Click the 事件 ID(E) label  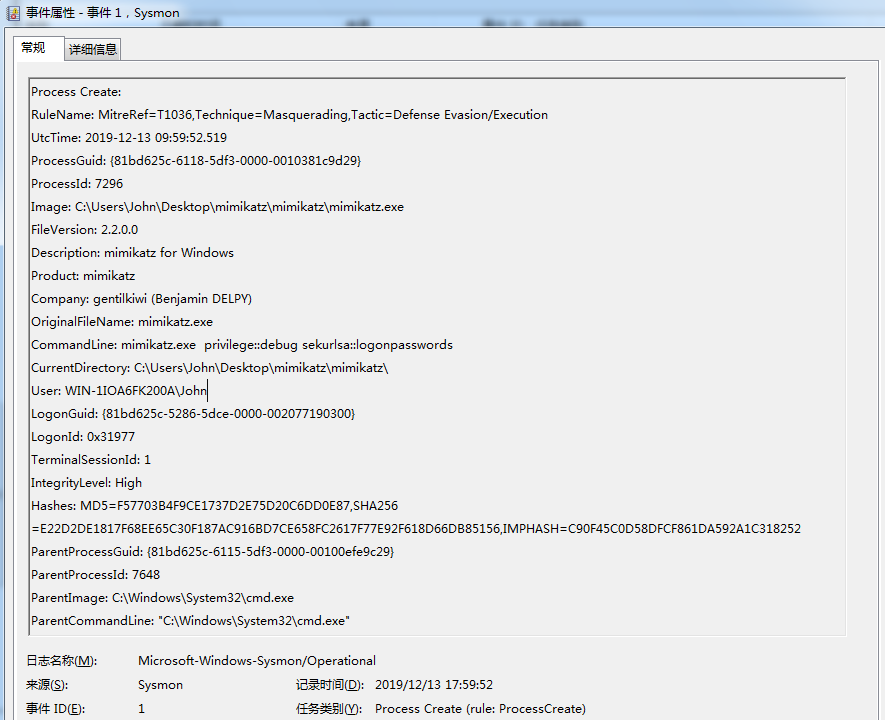coord(55,709)
